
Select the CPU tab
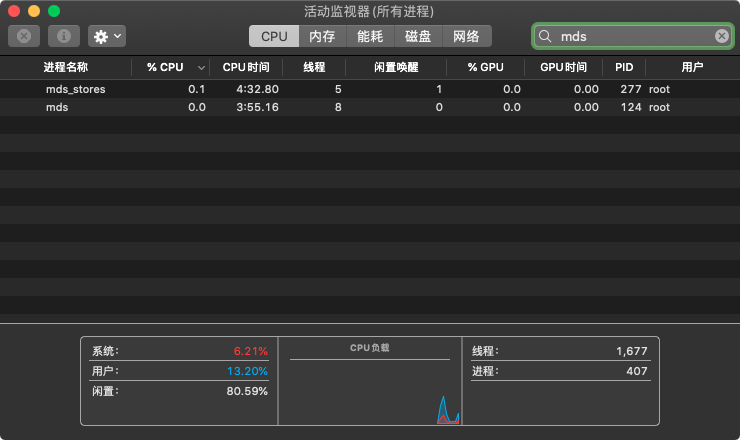(274, 36)
